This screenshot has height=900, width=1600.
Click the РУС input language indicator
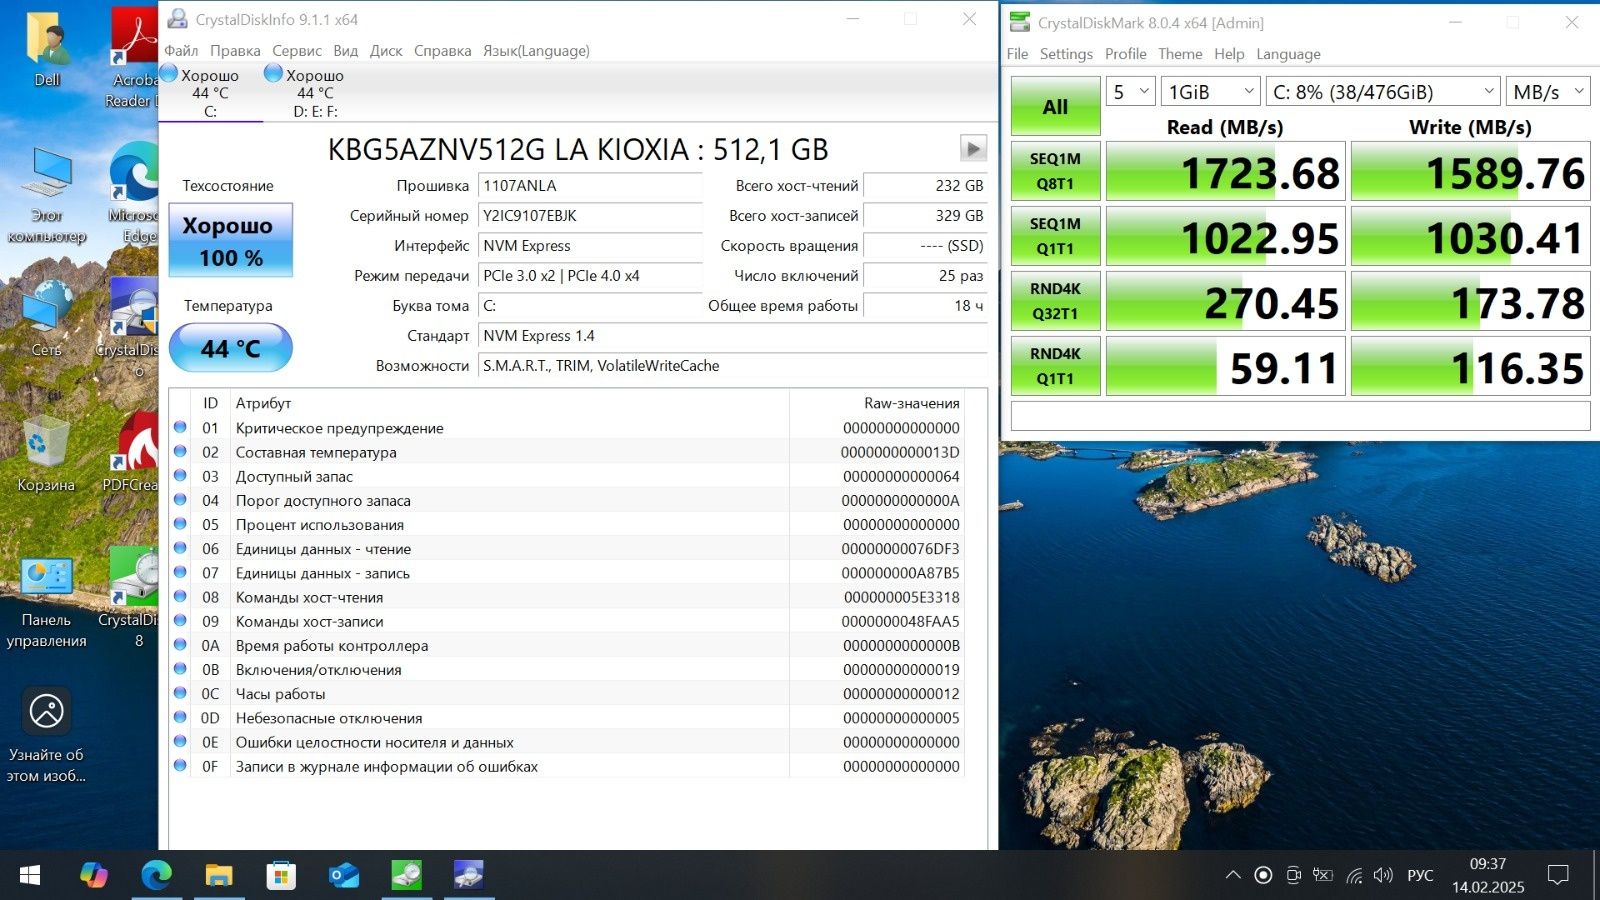click(1420, 875)
